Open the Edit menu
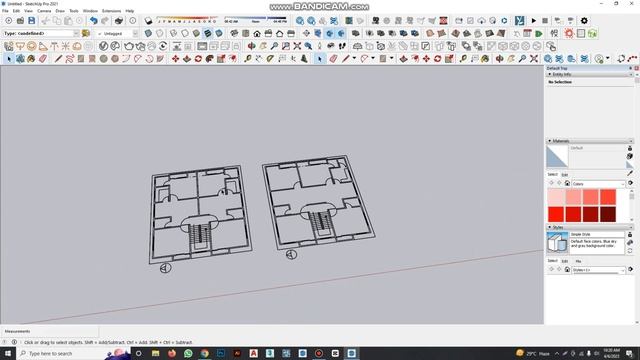The height and width of the screenshot is (360, 640). point(16,11)
